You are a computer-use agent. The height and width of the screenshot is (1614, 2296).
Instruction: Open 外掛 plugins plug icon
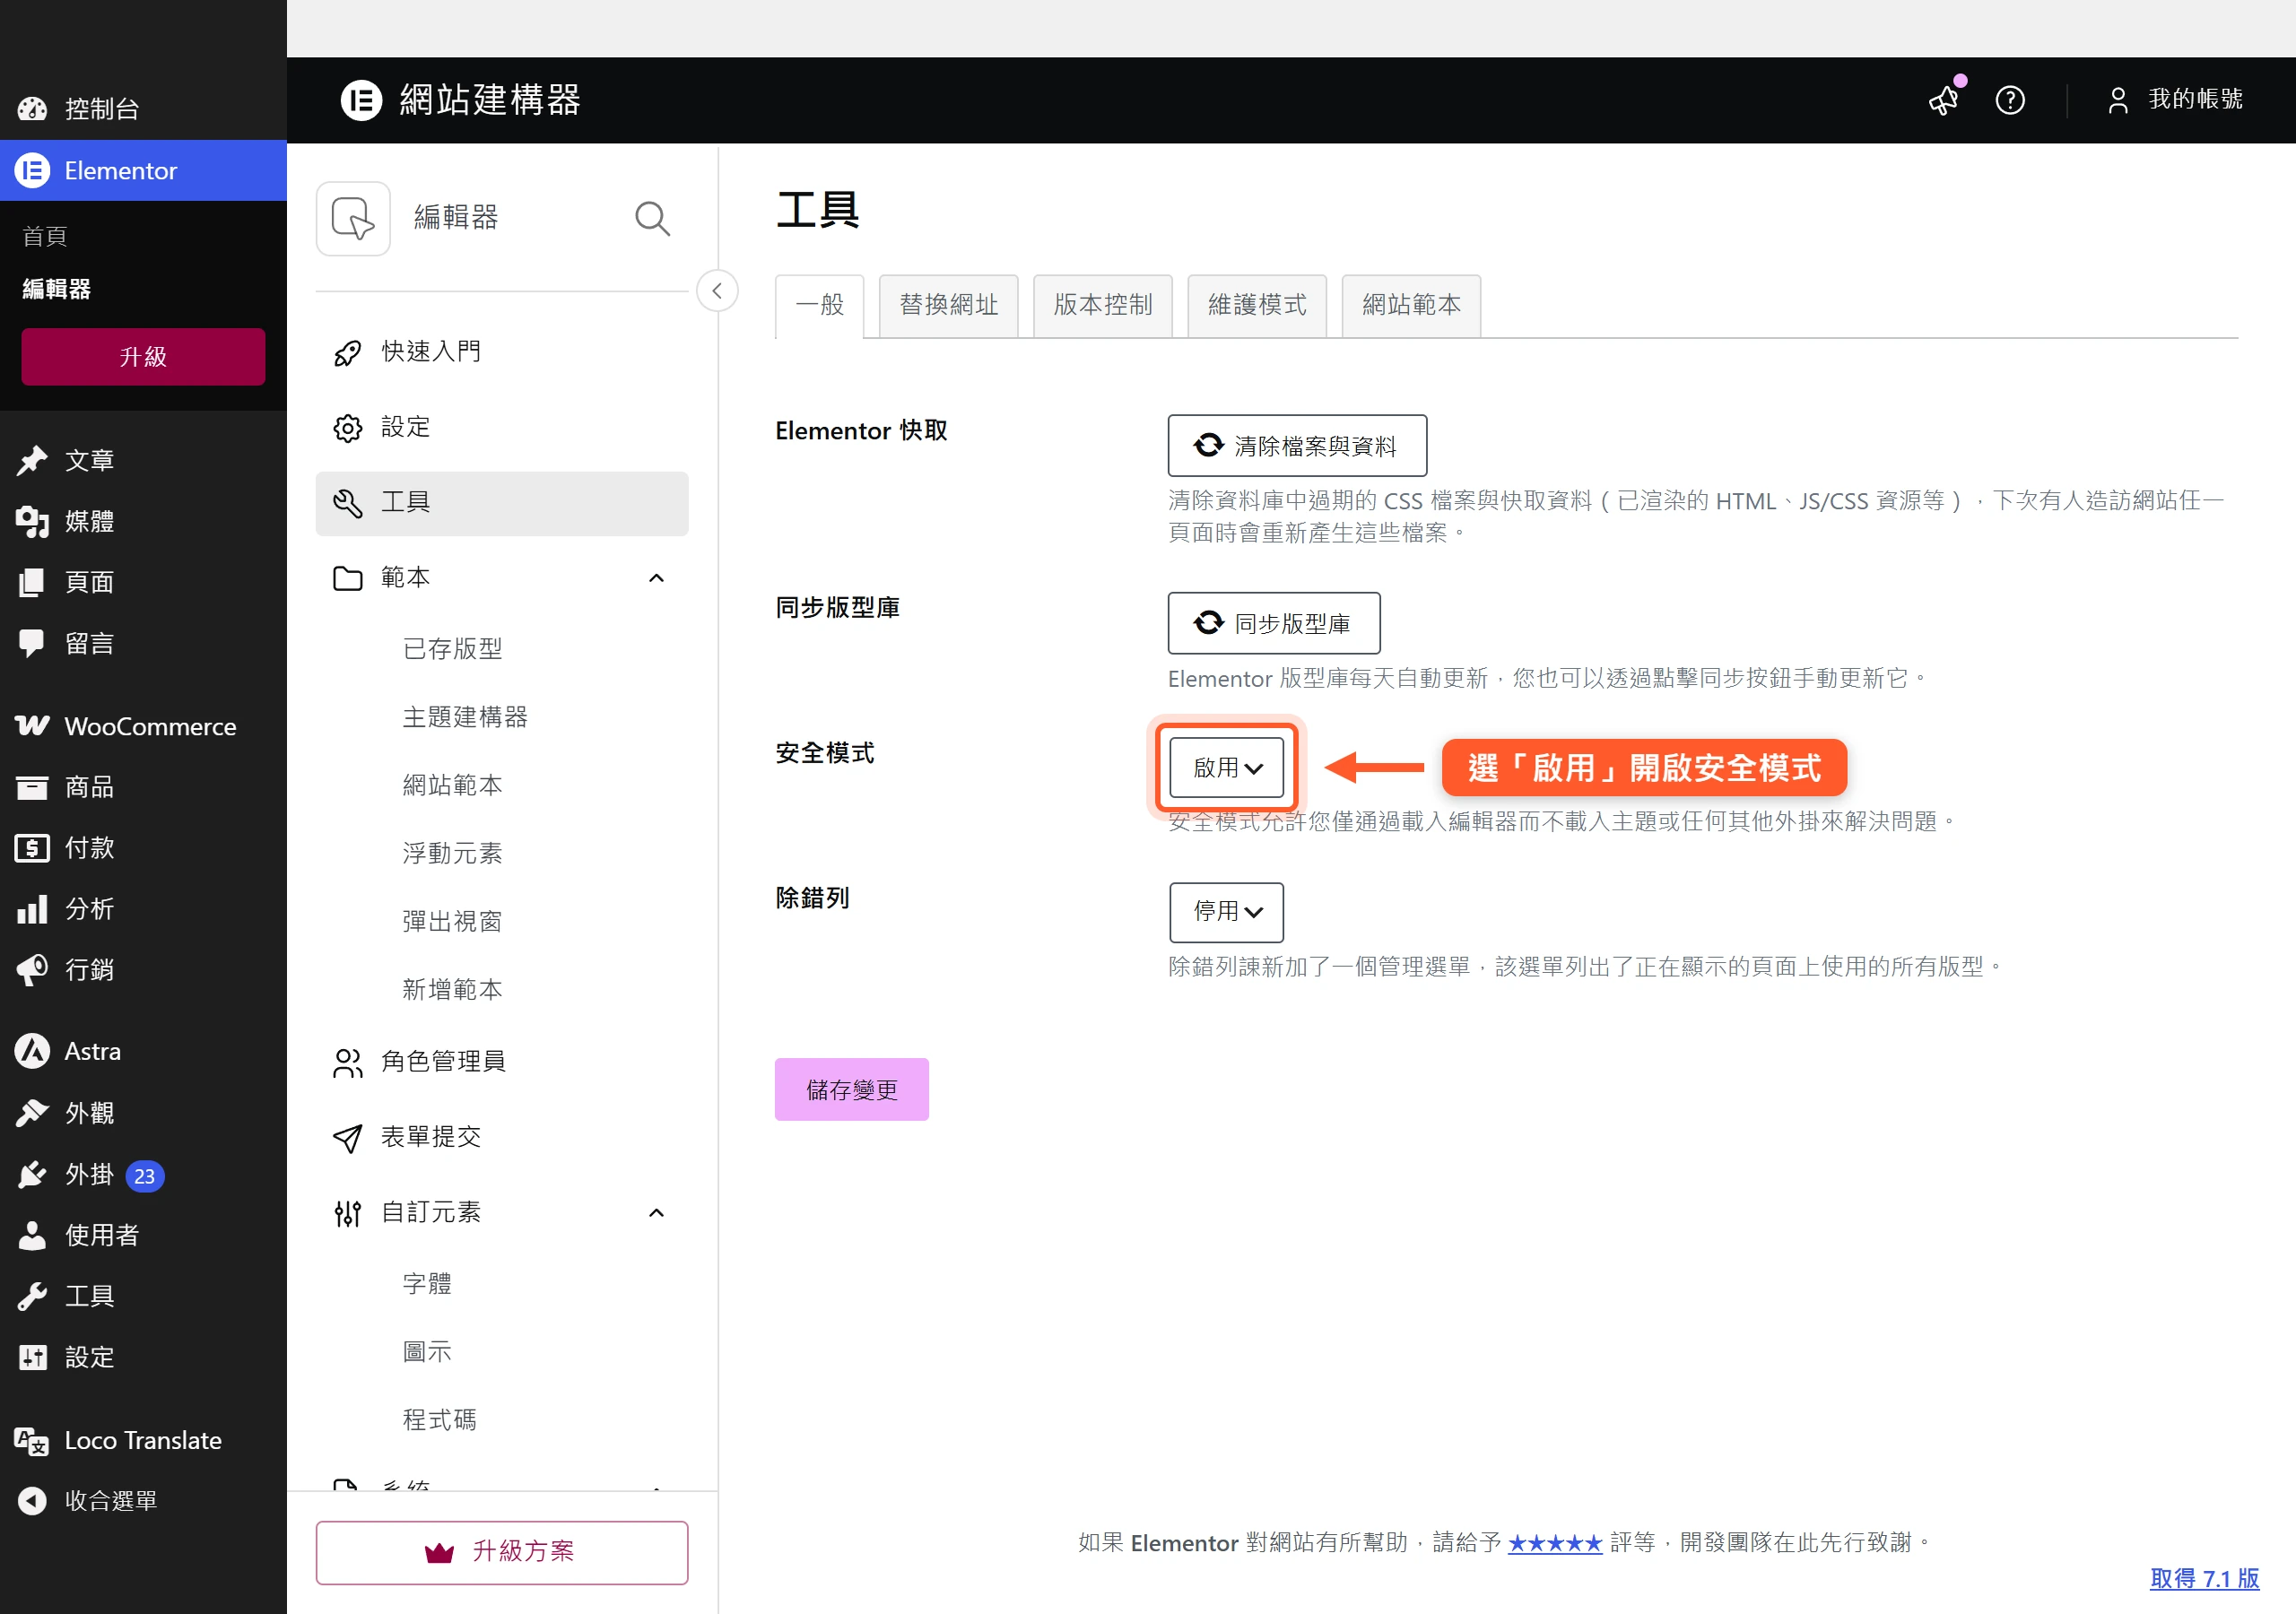pyautogui.click(x=32, y=1174)
